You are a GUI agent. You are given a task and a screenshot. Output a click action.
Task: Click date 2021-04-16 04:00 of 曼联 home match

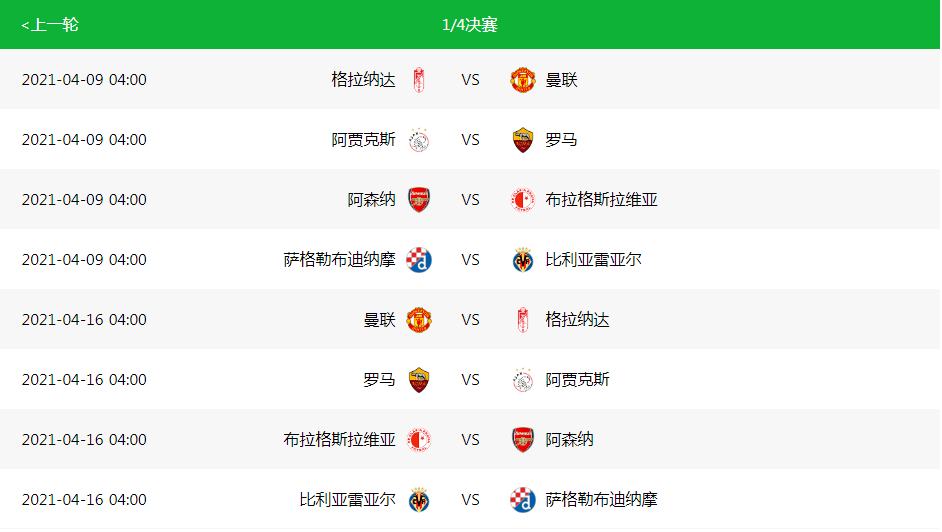(84, 319)
